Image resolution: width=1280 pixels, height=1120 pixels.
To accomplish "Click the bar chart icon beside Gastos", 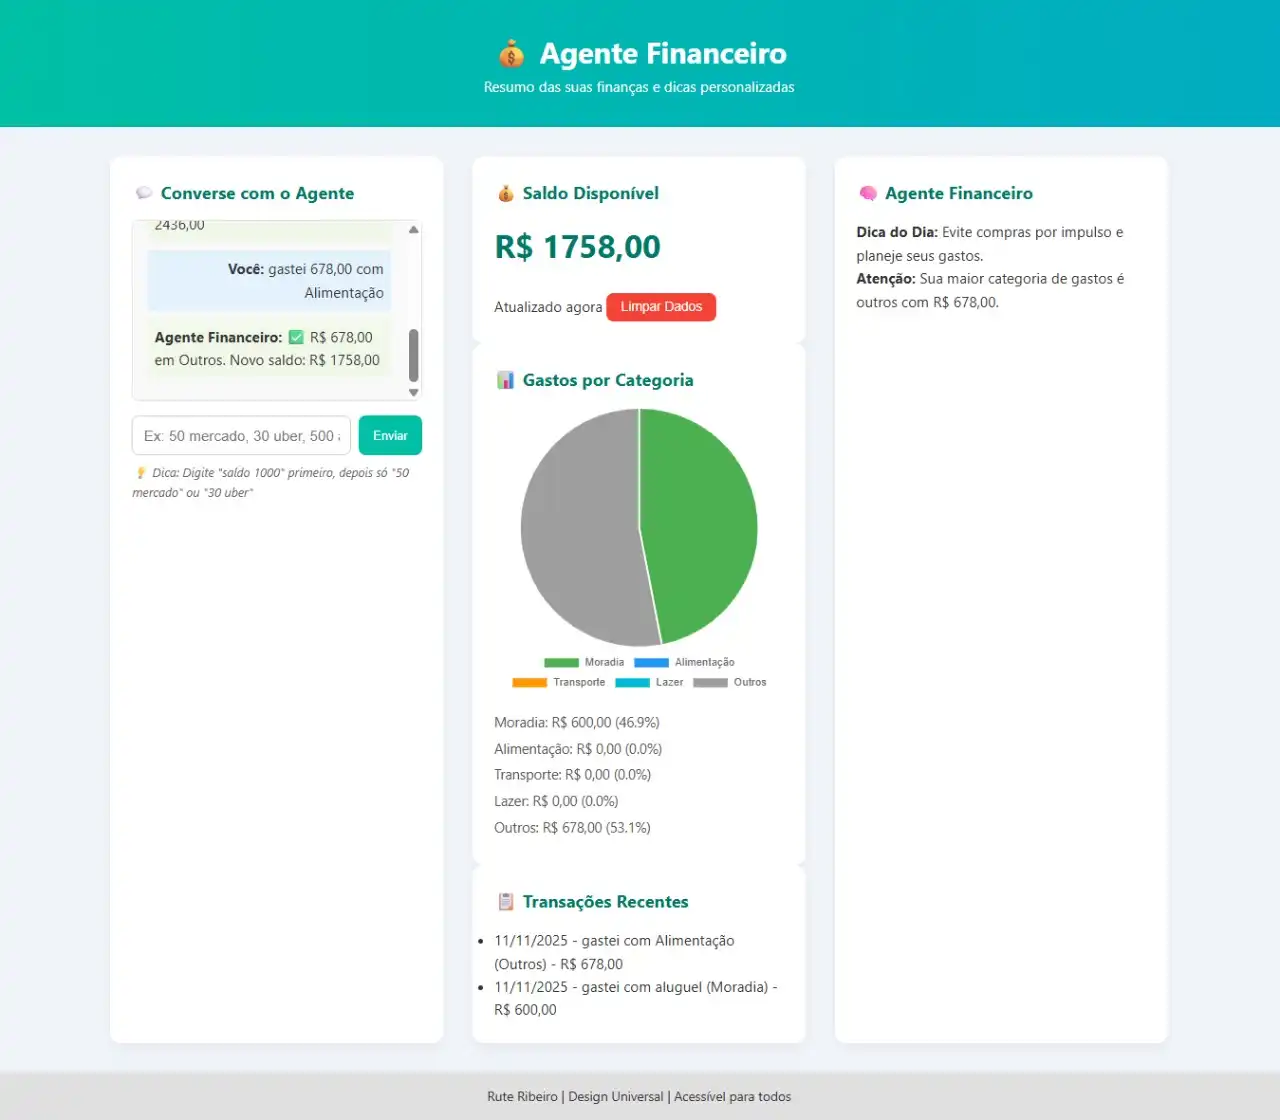I will pos(506,380).
